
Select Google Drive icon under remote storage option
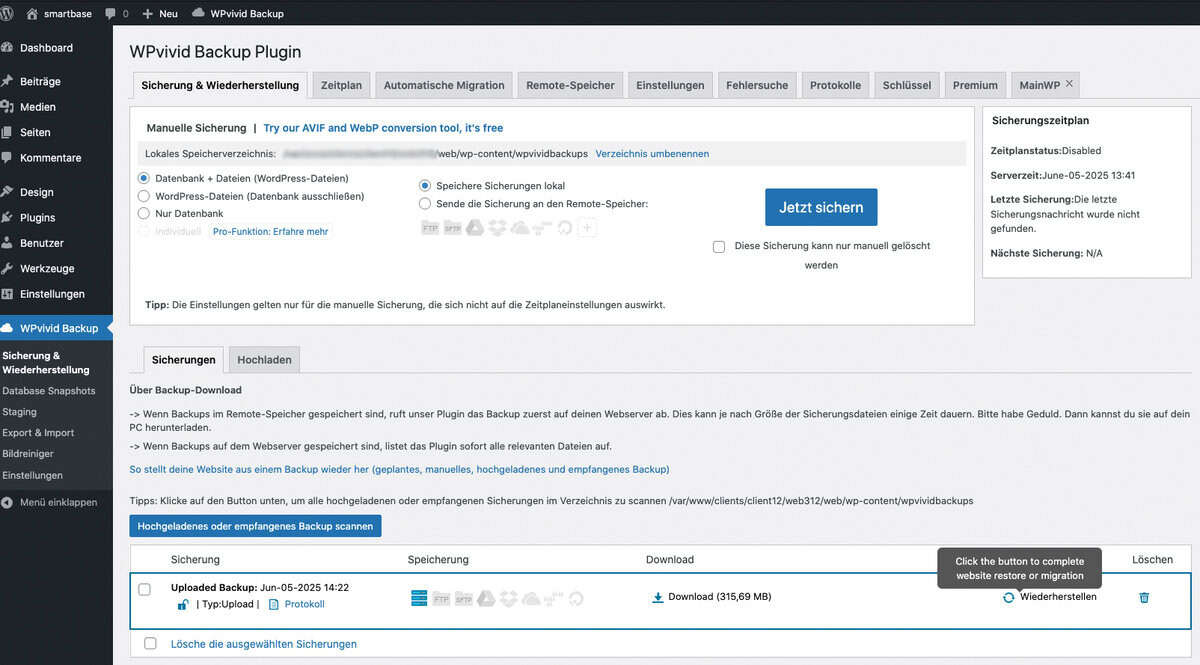(x=475, y=228)
